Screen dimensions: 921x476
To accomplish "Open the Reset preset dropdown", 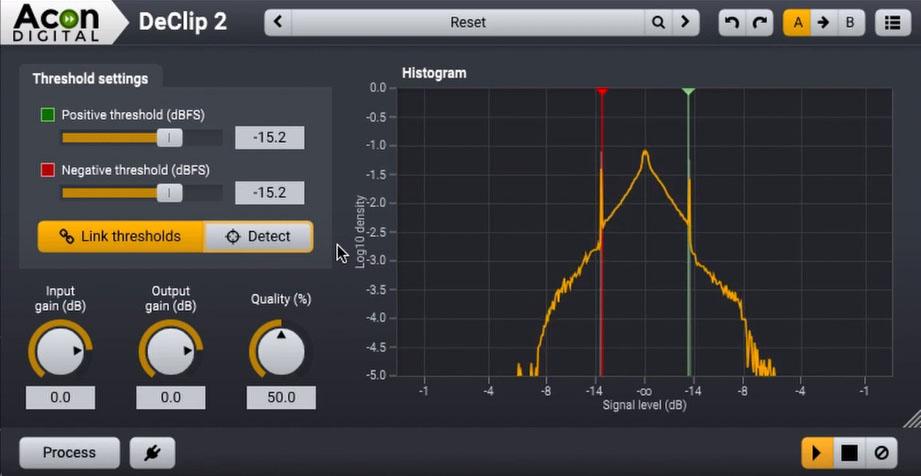I will coord(467,22).
